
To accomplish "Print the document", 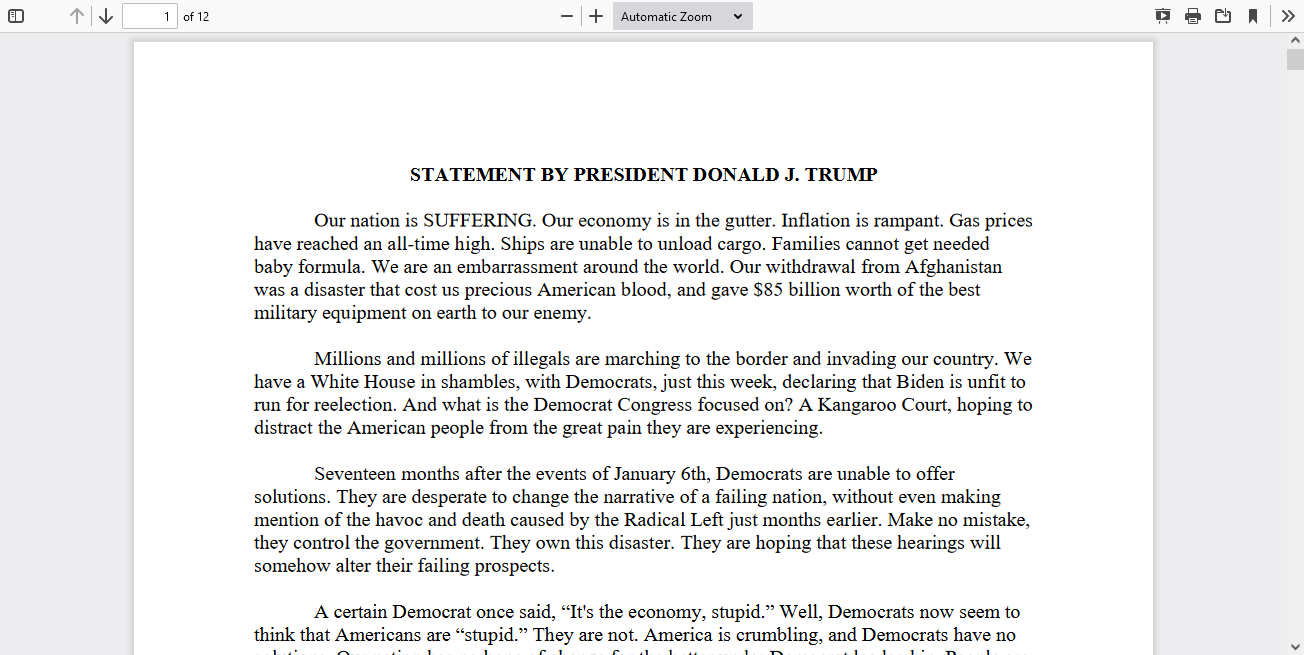I will pos(1193,16).
